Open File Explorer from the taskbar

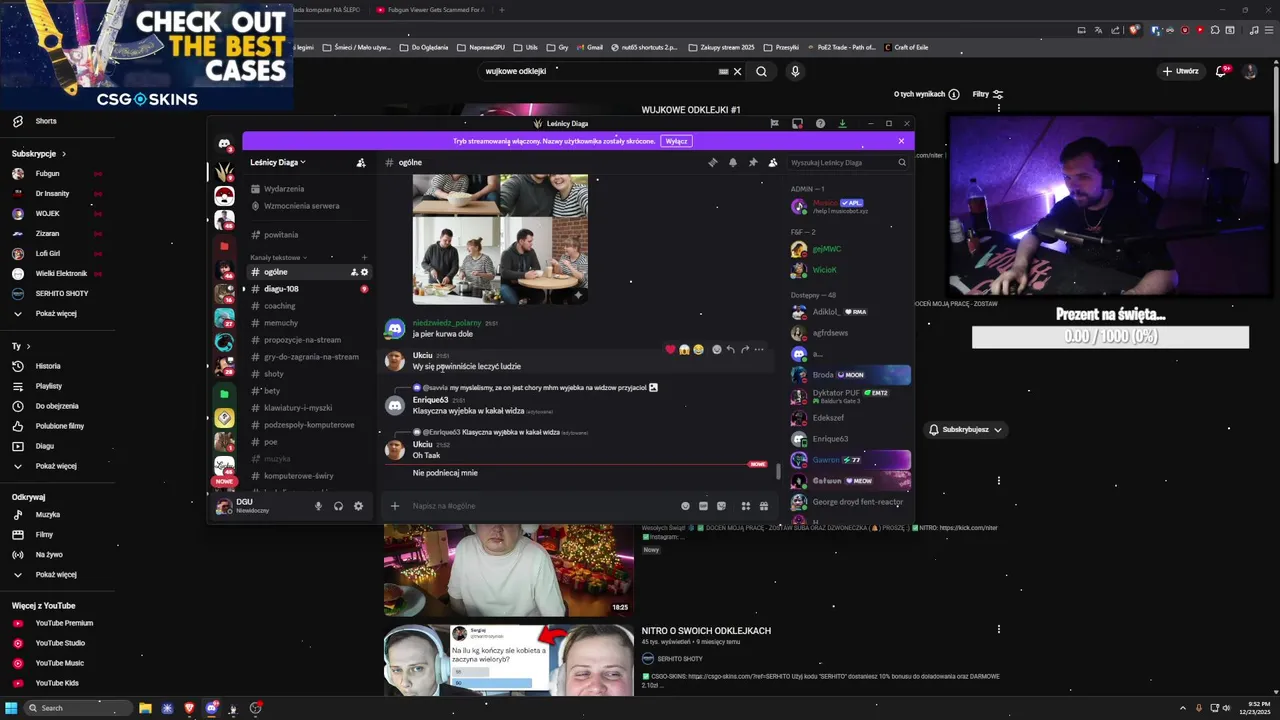(x=145, y=708)
